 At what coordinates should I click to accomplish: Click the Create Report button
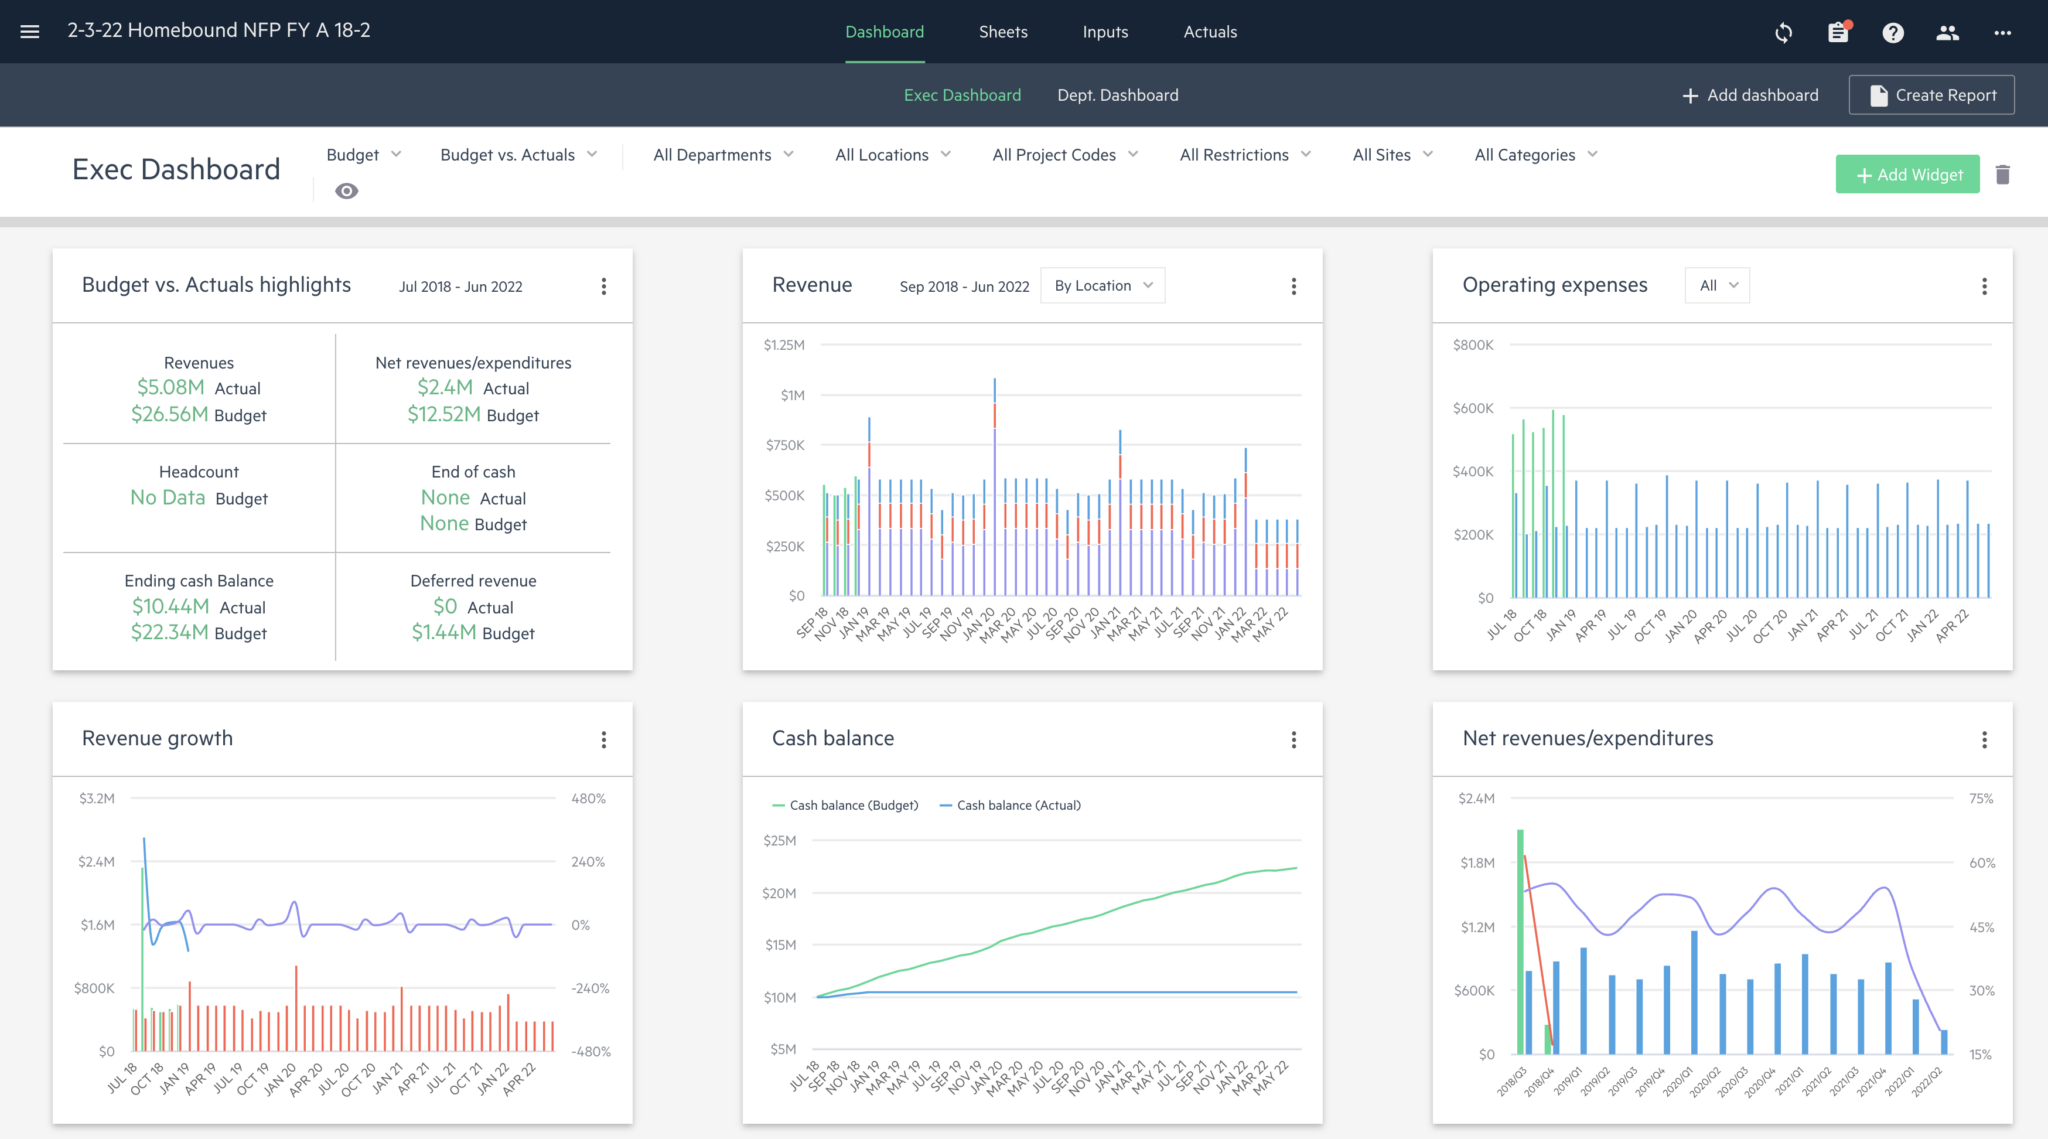pyautogui.click(x=1931, y=95)
